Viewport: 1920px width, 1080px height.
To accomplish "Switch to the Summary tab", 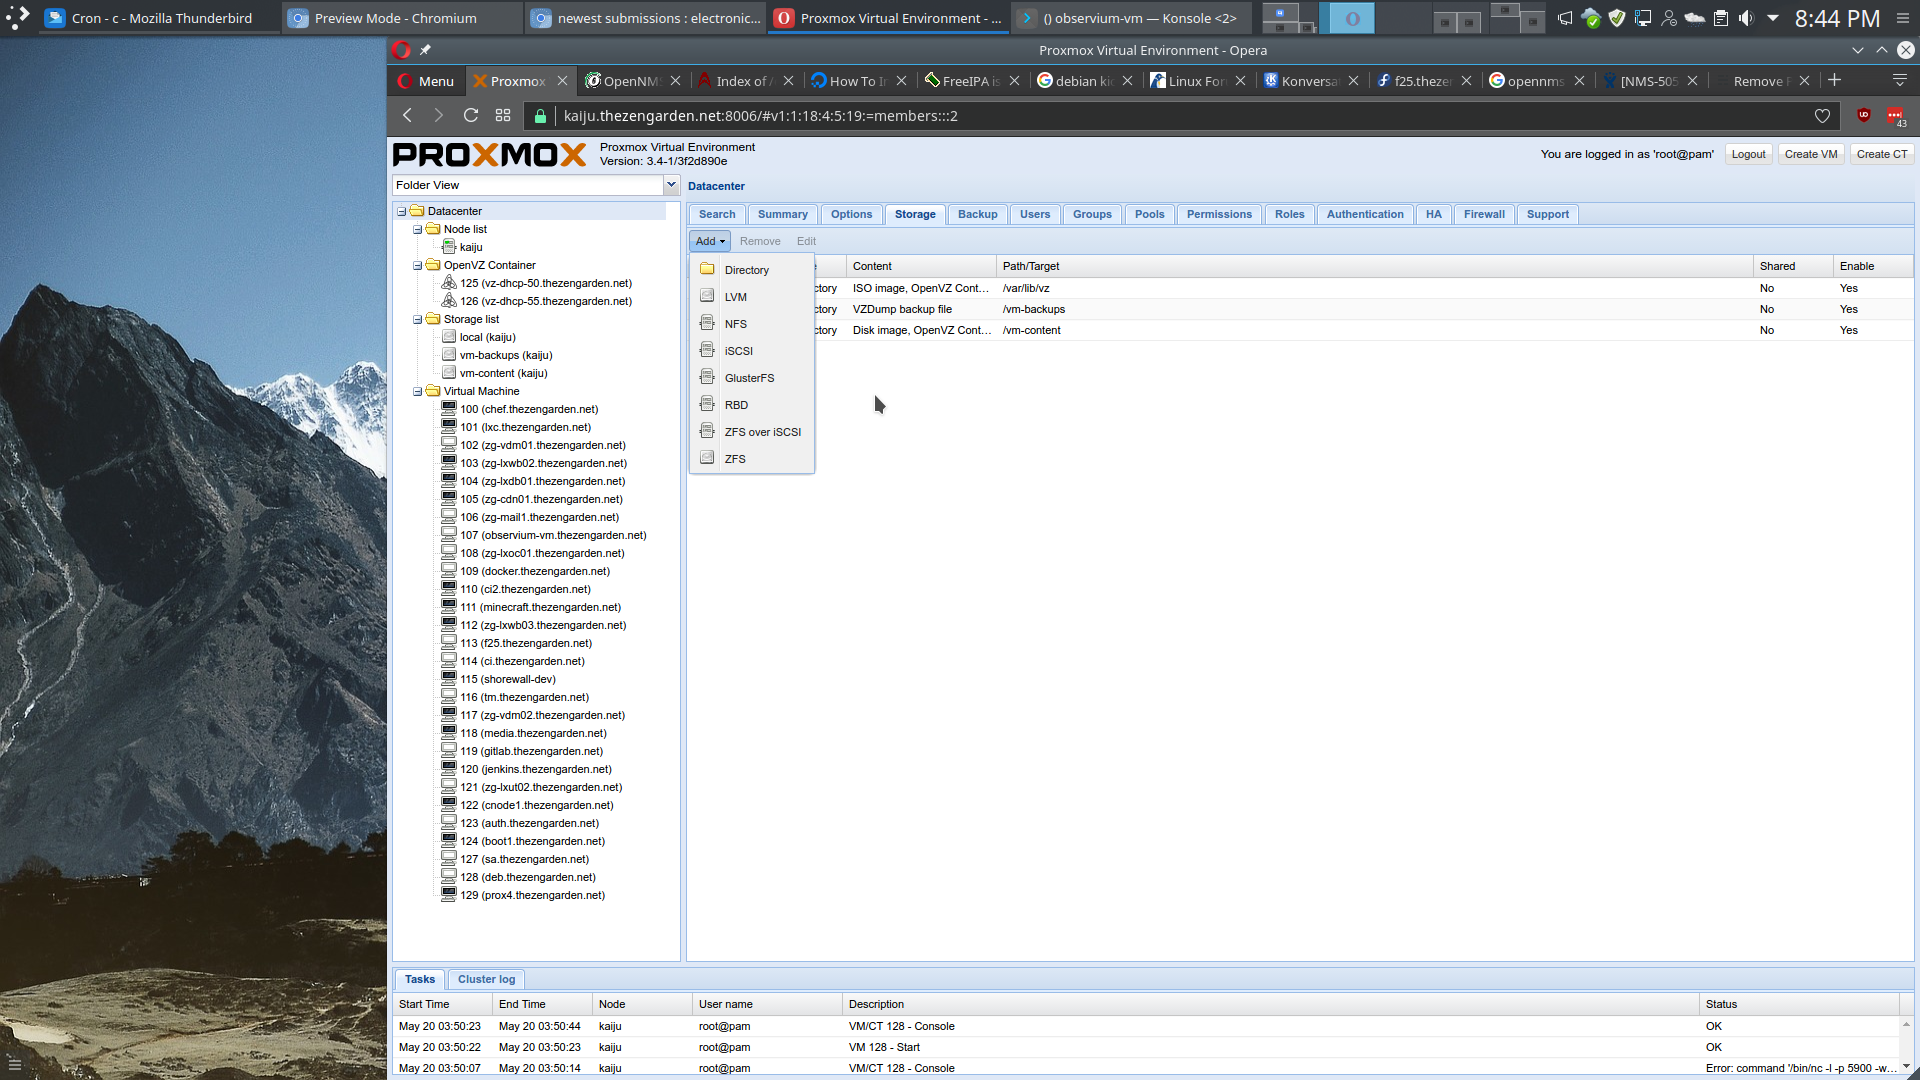I will (782, 214).
